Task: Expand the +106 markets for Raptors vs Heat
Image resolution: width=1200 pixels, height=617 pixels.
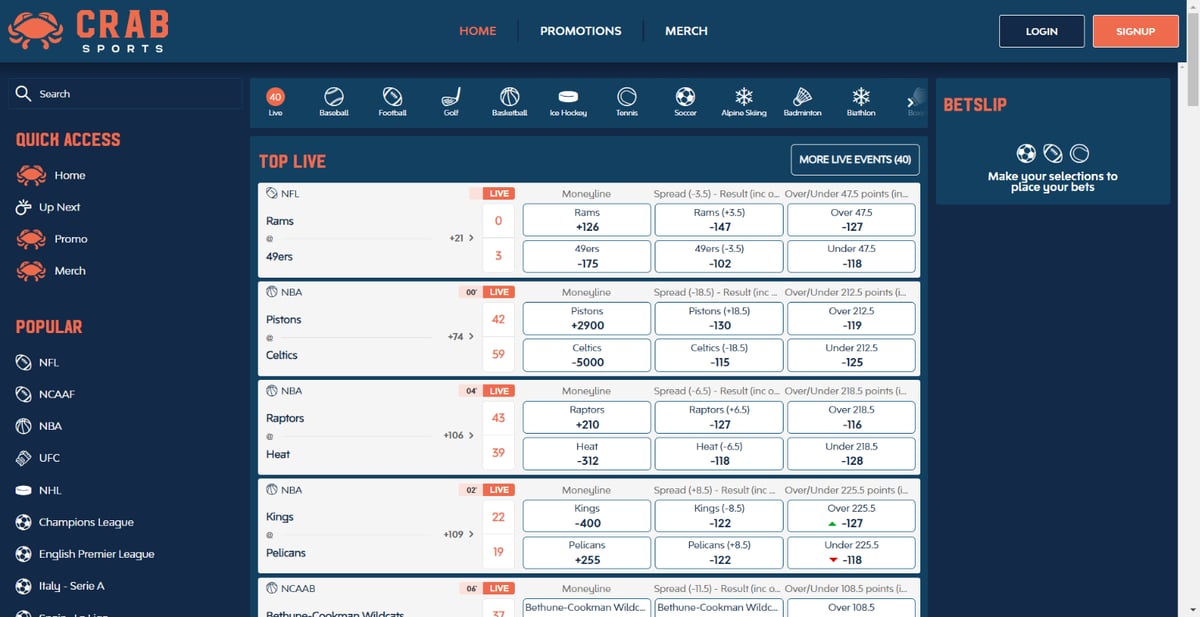Action: pos(460,435)
